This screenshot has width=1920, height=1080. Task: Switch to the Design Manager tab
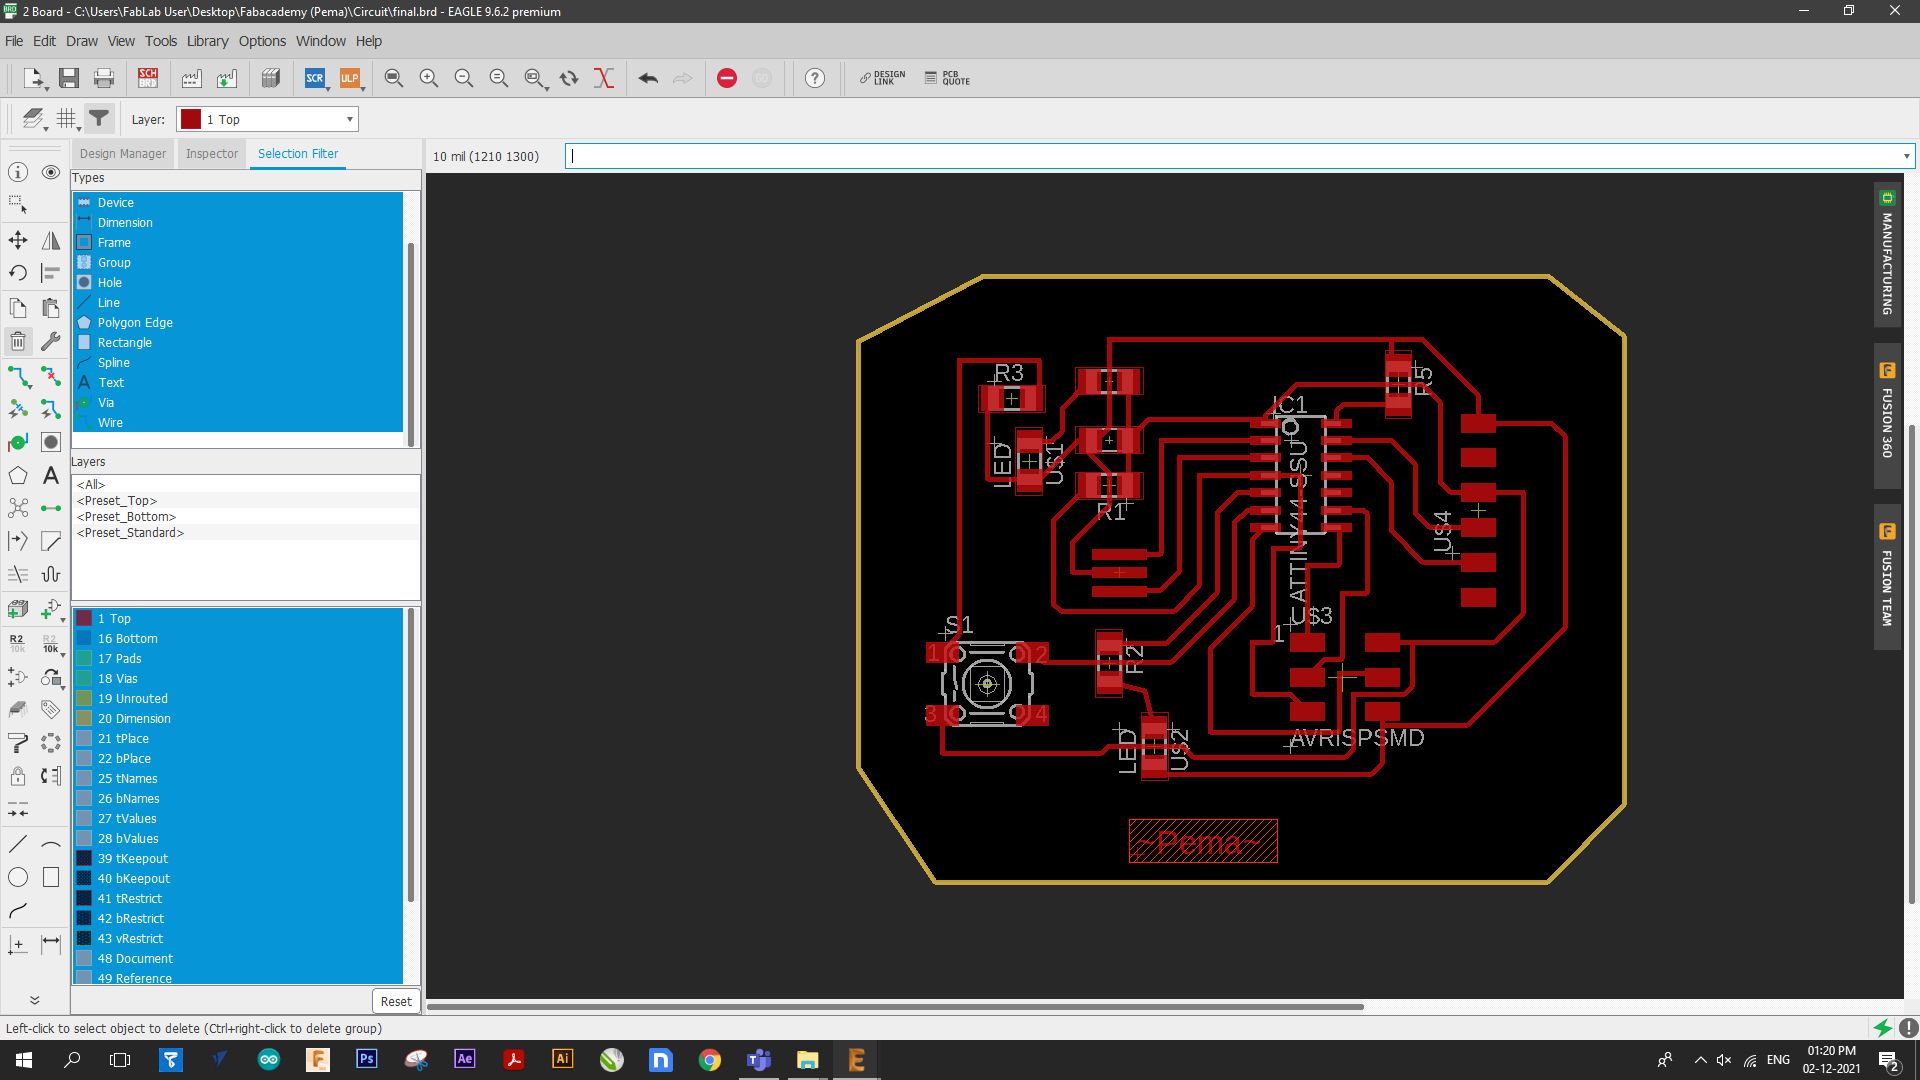pos(123,154)
